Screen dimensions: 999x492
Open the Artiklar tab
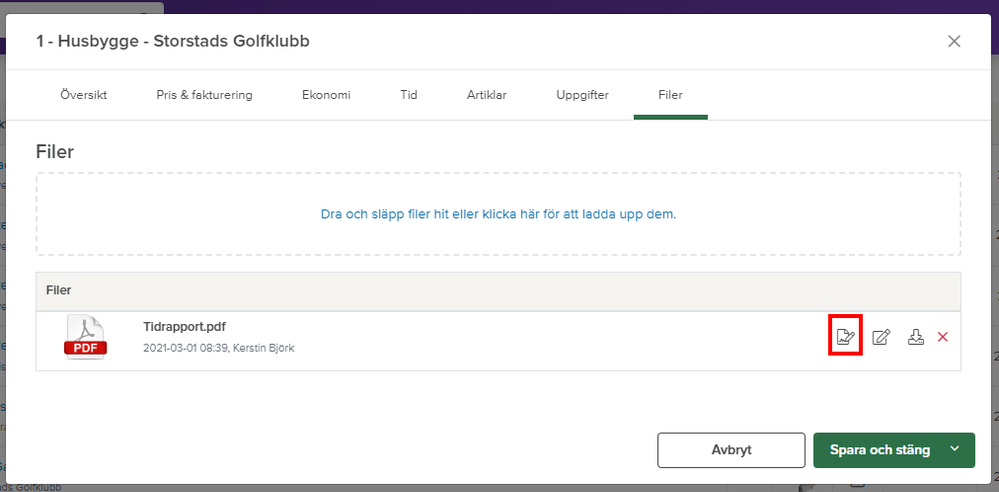click(486, 96)
